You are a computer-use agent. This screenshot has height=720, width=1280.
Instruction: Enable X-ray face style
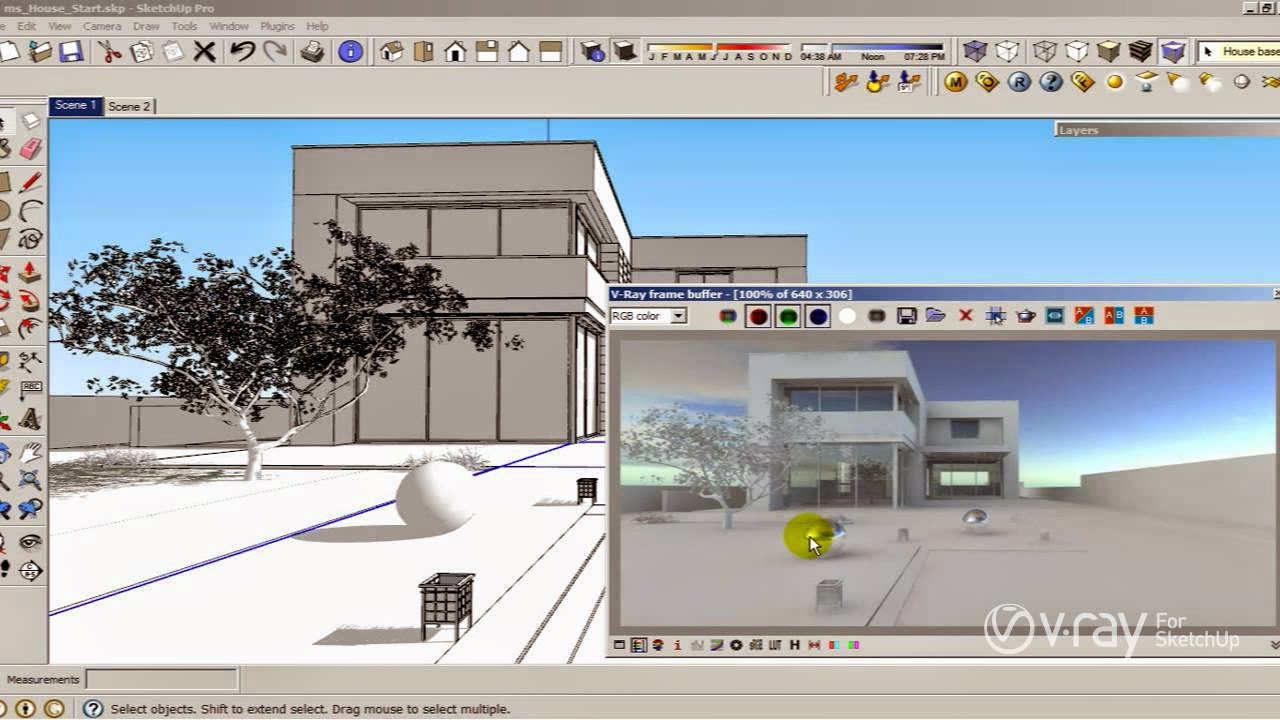tap(975, 51)
